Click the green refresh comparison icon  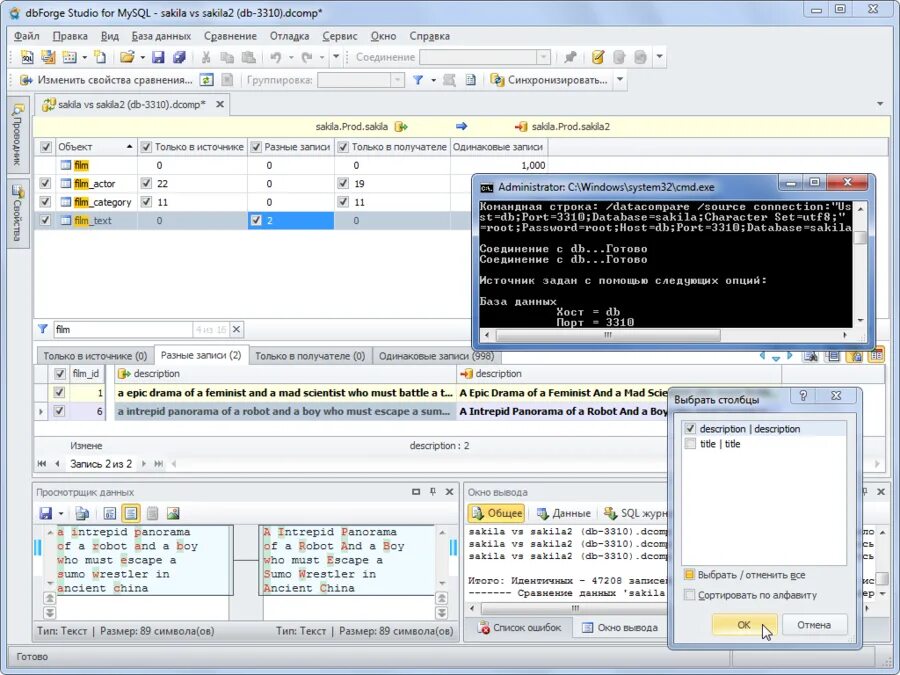(x=207, y=80)
